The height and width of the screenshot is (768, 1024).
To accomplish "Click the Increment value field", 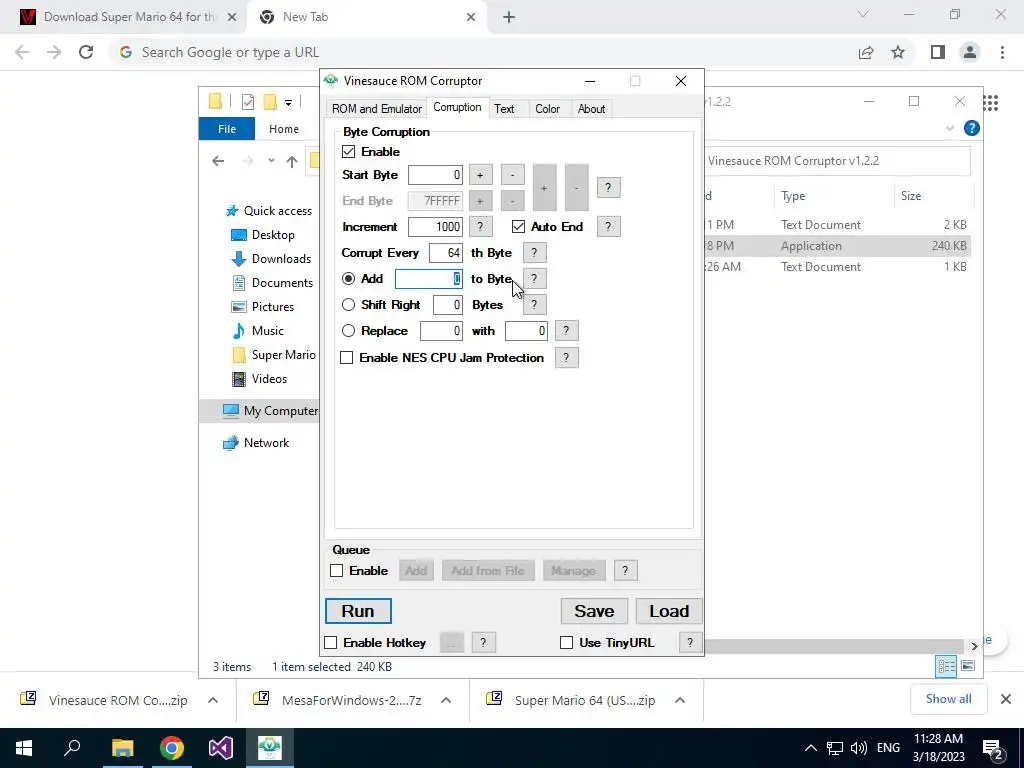I will pyautogui.click(x=436, y=227).
